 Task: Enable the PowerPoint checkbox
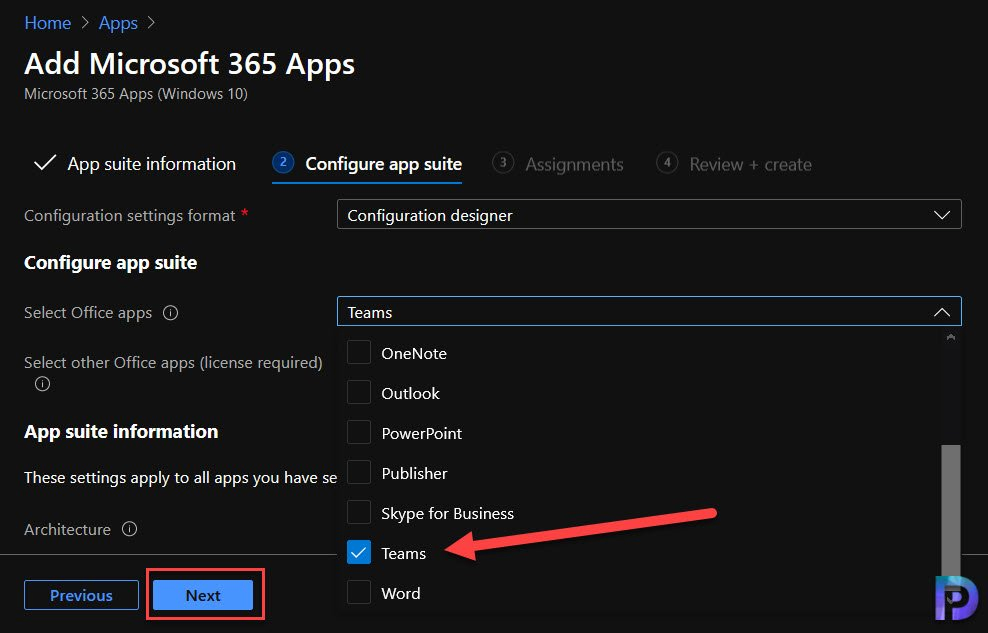359,433
